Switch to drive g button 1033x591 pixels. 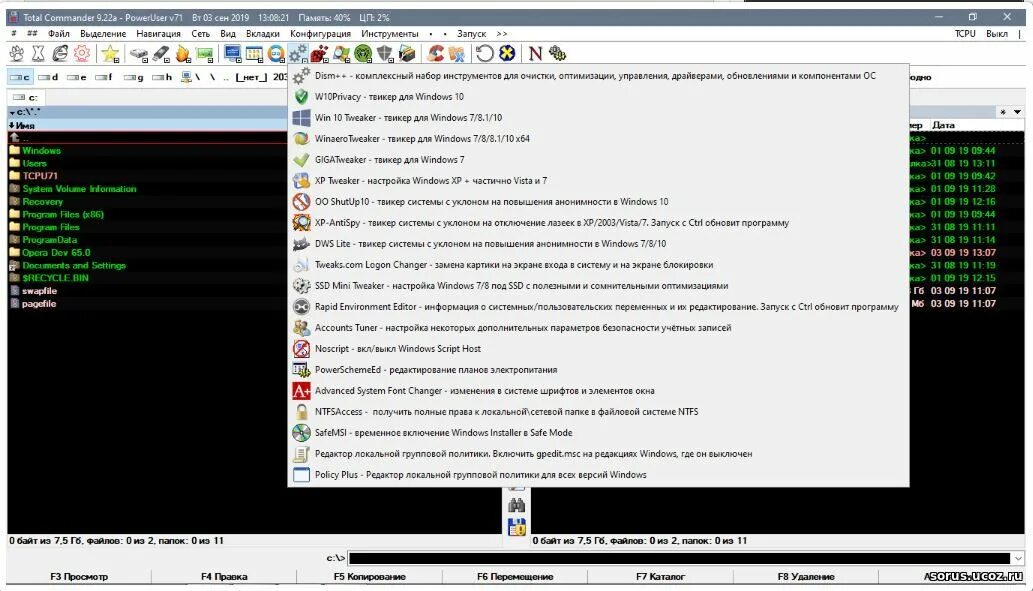click(134, 77)
